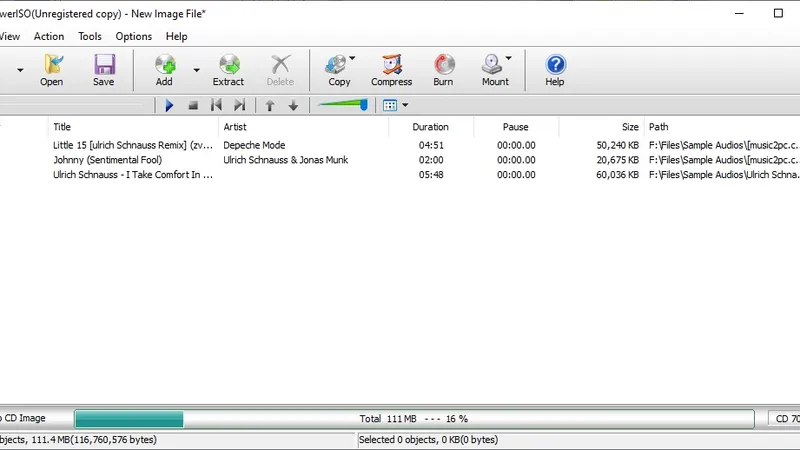Click artist Depeche Mode cell
Screen dimensions: 800x450
click(x=254, y=145)
